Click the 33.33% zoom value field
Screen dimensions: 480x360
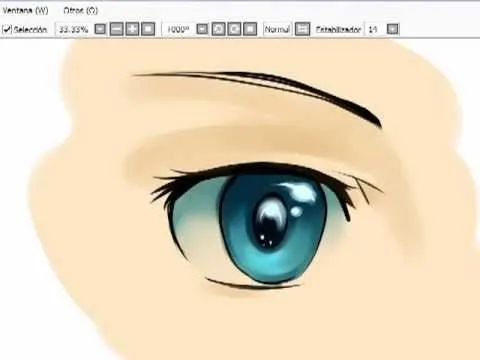point(73,29)
